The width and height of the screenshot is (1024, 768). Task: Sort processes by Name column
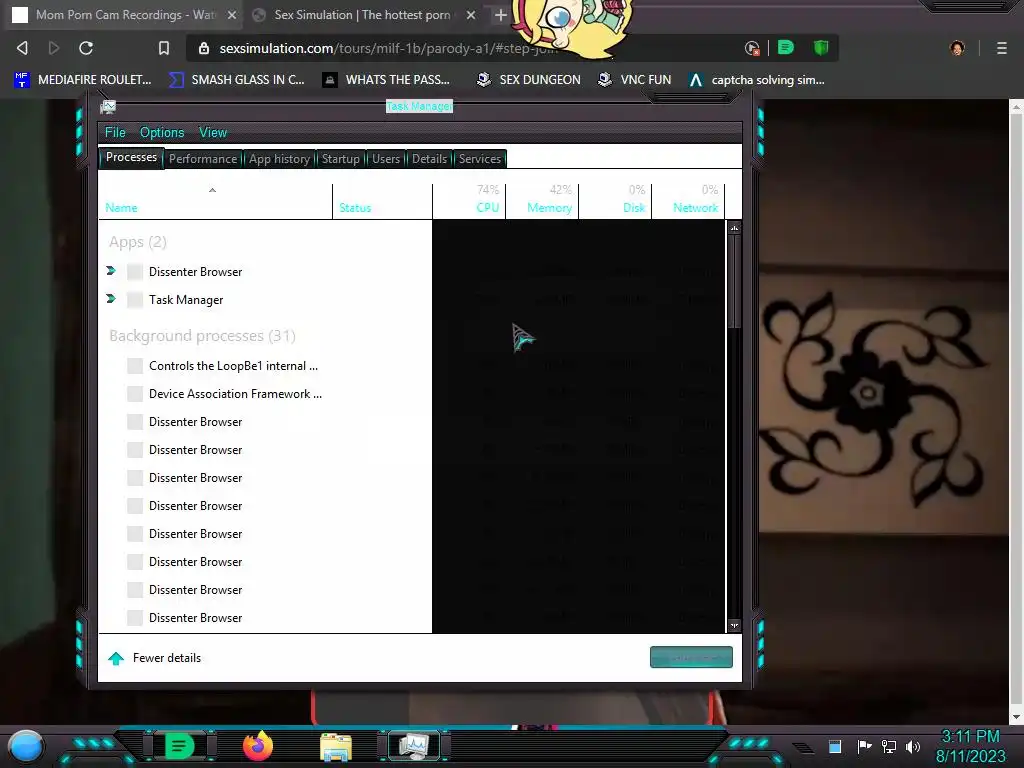tap(216, 201)
